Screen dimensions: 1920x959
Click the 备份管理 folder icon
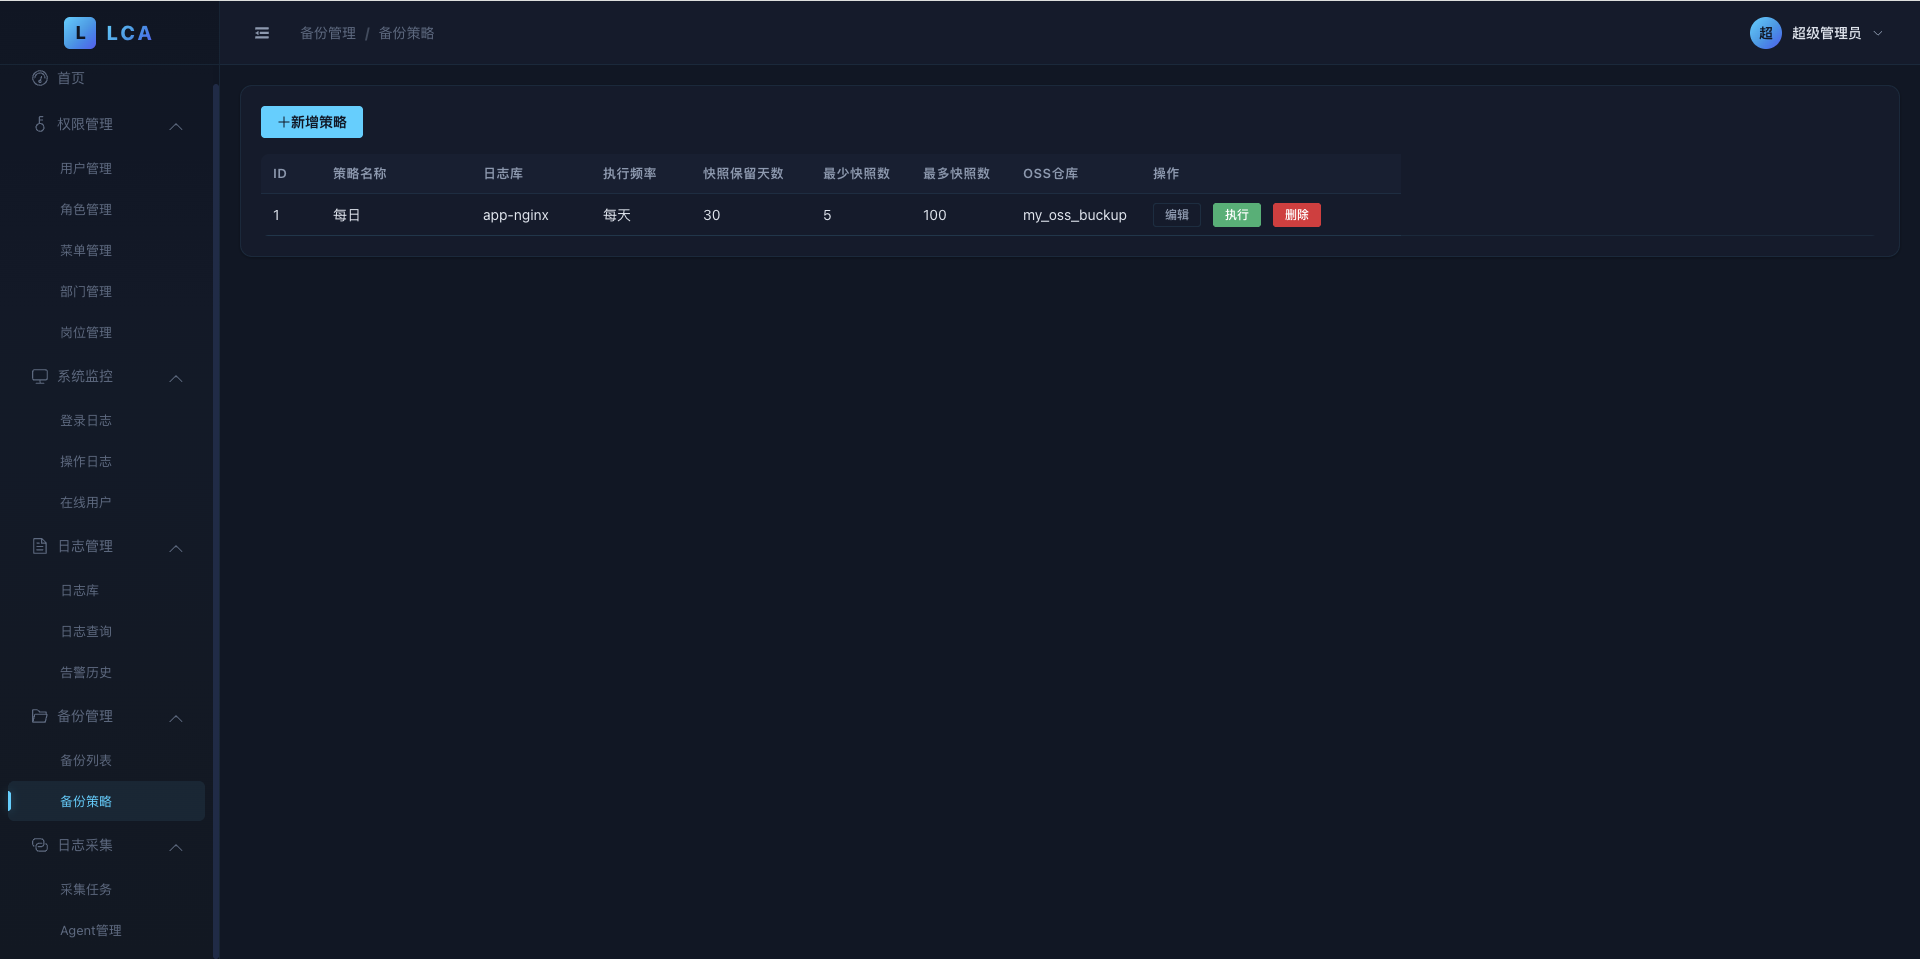(40, 716)
